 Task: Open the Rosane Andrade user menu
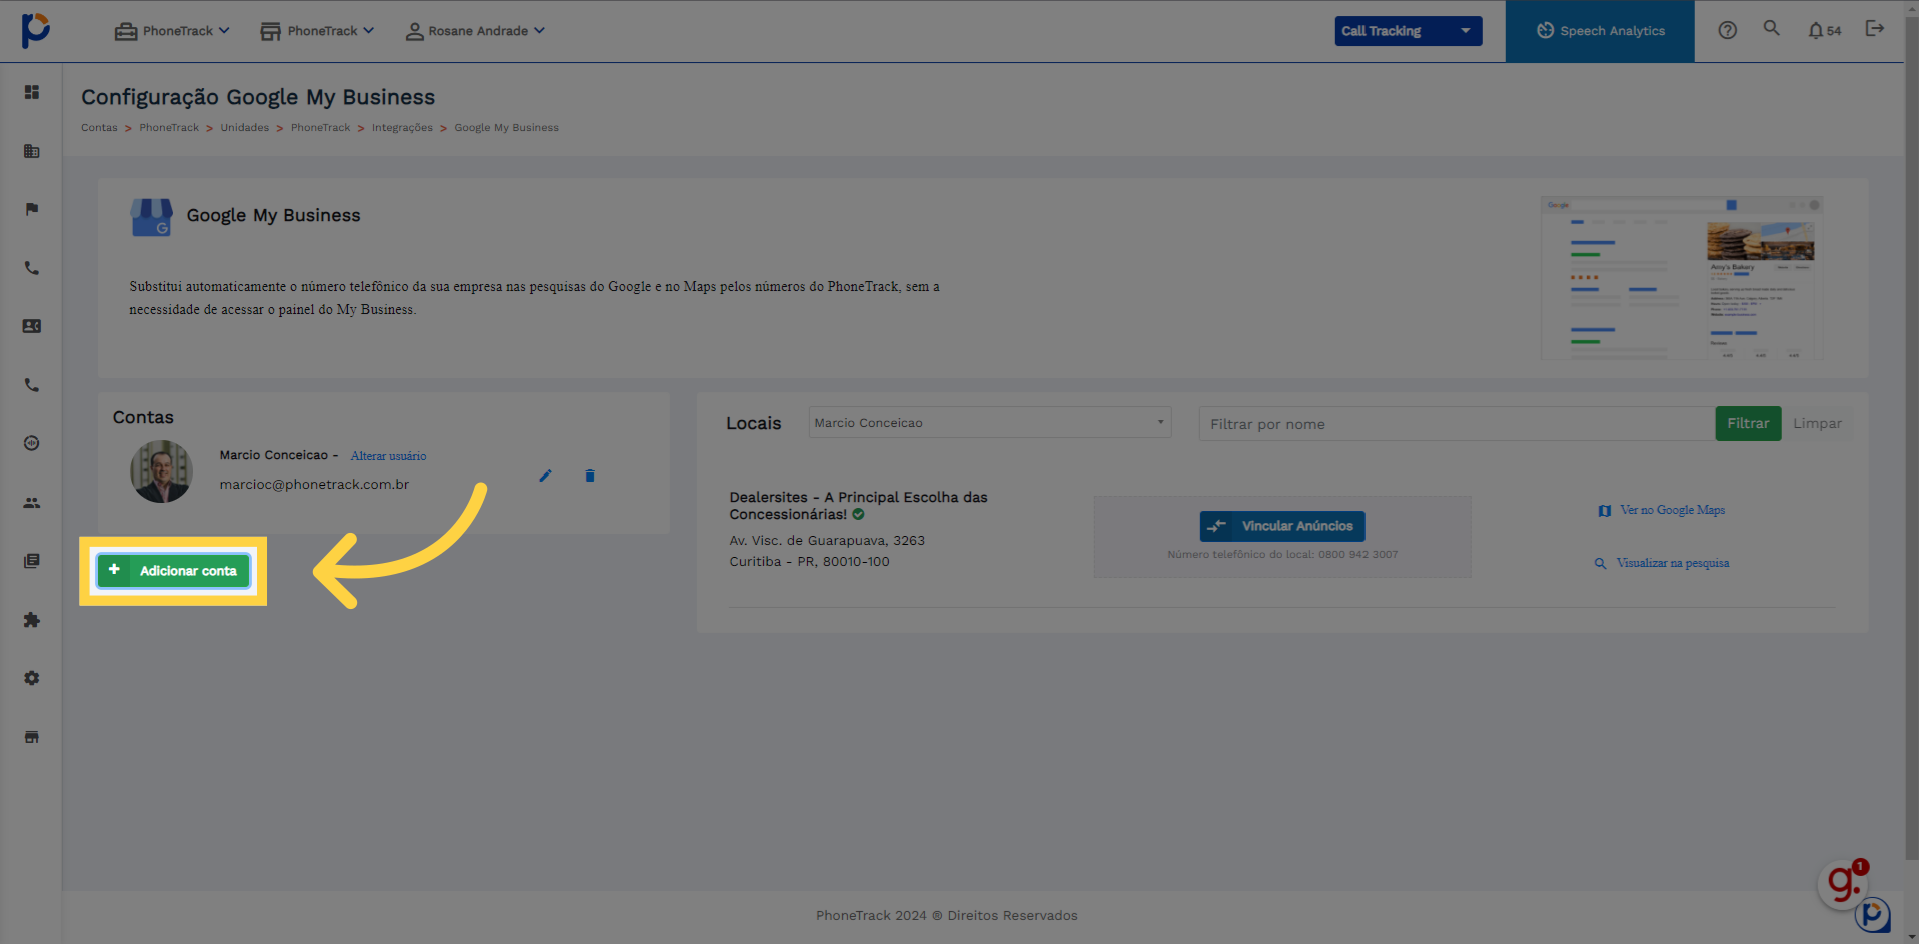coord(475,31)
